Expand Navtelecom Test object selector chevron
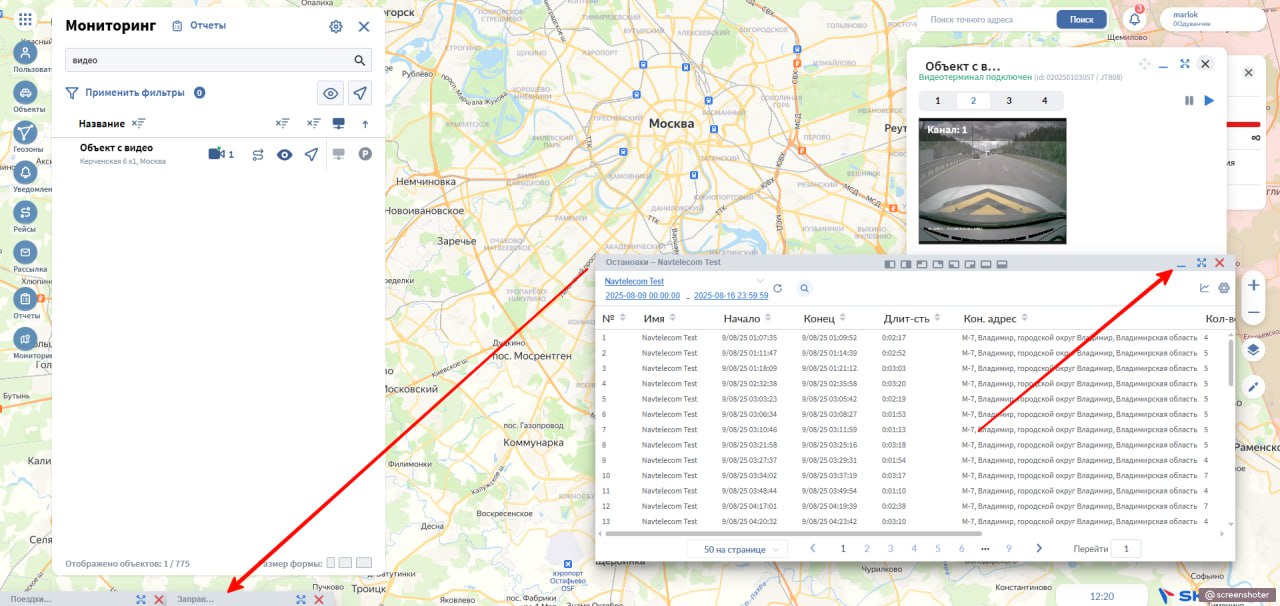The image size is (1280, 606). click(761, 282)
